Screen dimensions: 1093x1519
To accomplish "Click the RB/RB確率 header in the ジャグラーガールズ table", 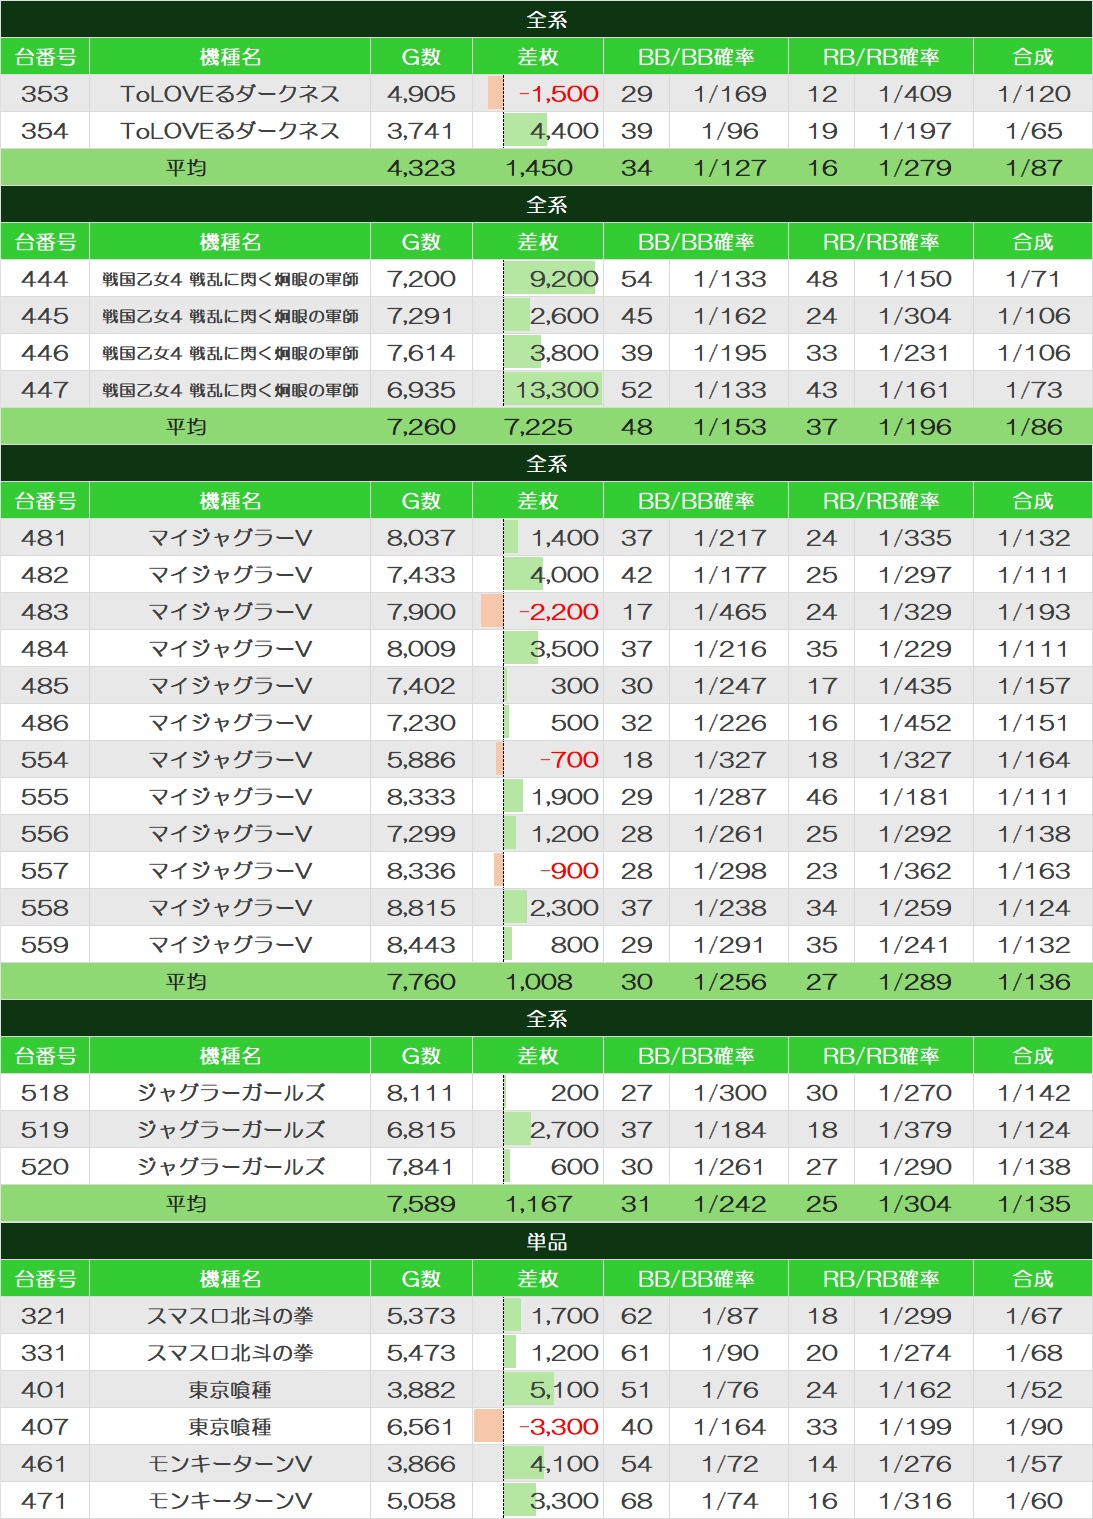I will point(881,1056).
